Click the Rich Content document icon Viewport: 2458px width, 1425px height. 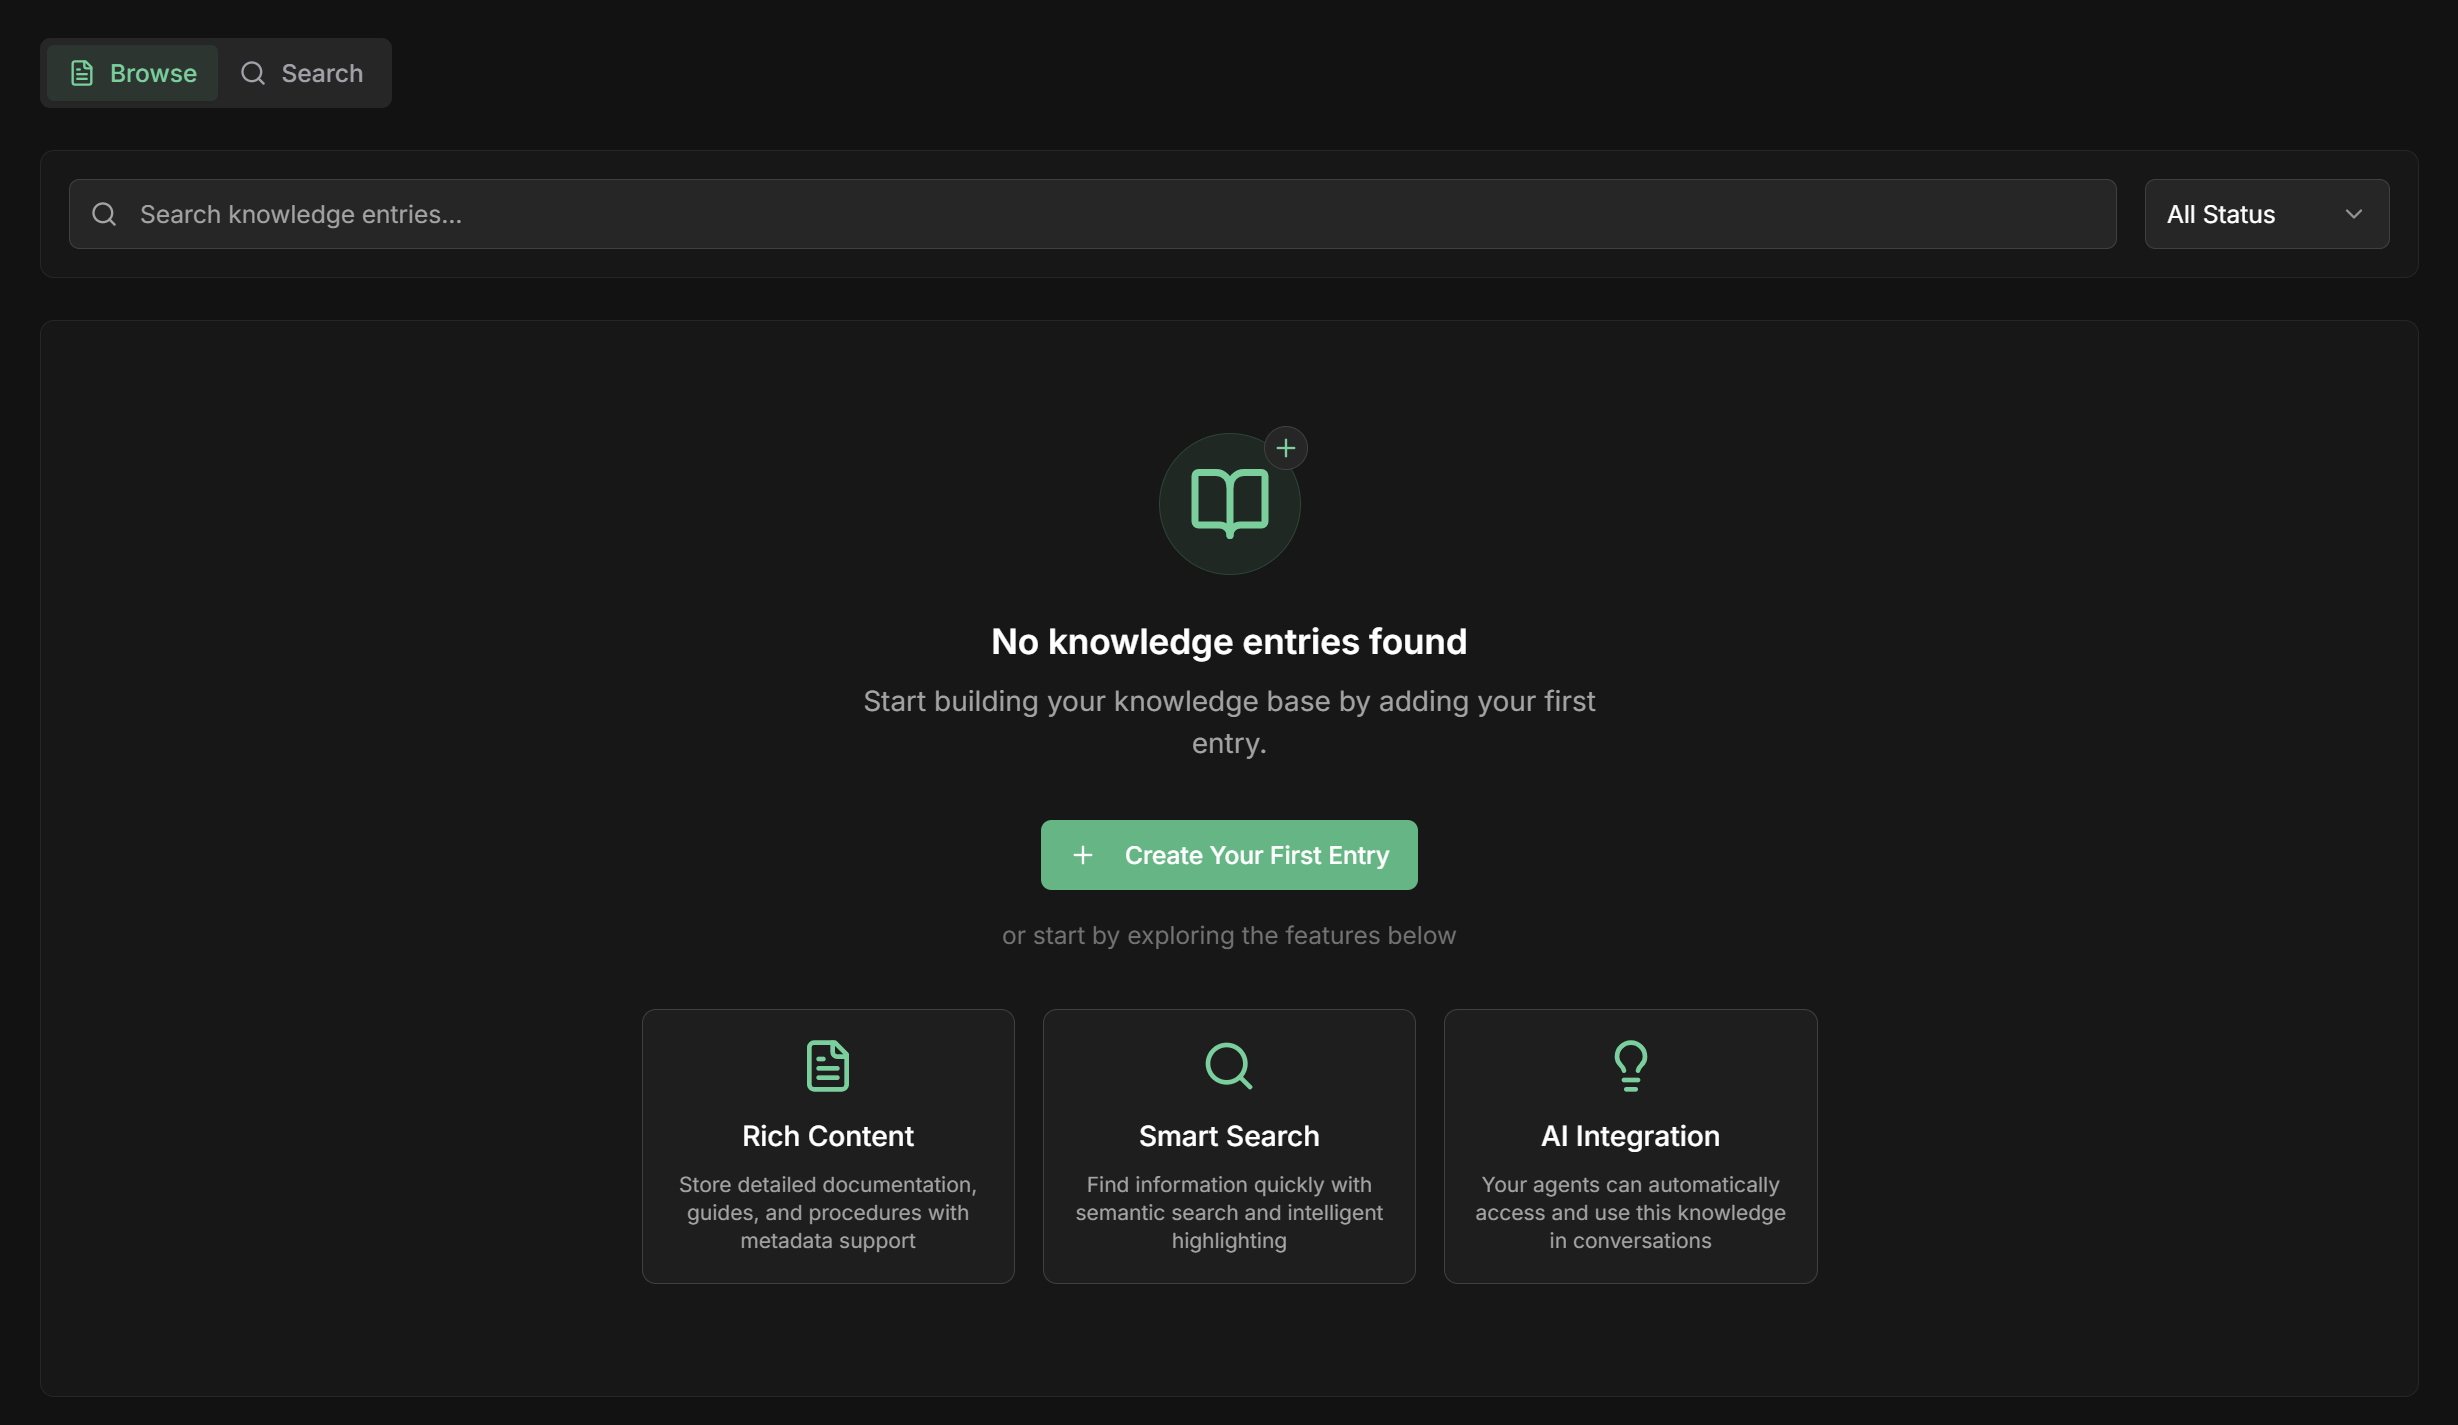[827, 1065]
